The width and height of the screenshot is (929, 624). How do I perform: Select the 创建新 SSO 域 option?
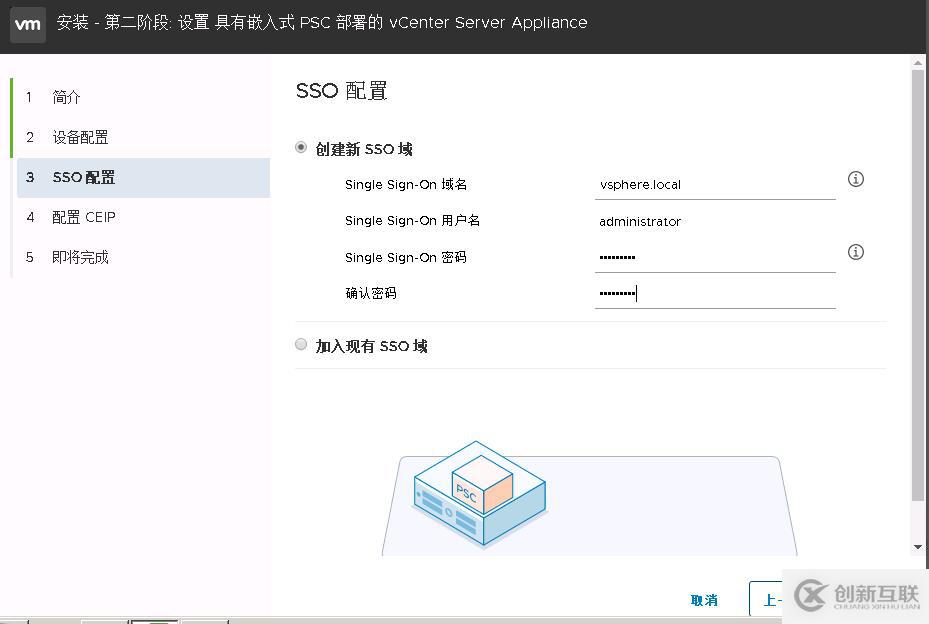[300, 147]
